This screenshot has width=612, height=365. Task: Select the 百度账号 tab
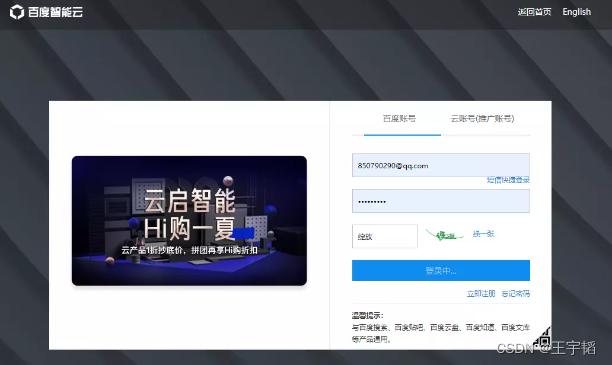pyautogui.click(x=399, y=118)
